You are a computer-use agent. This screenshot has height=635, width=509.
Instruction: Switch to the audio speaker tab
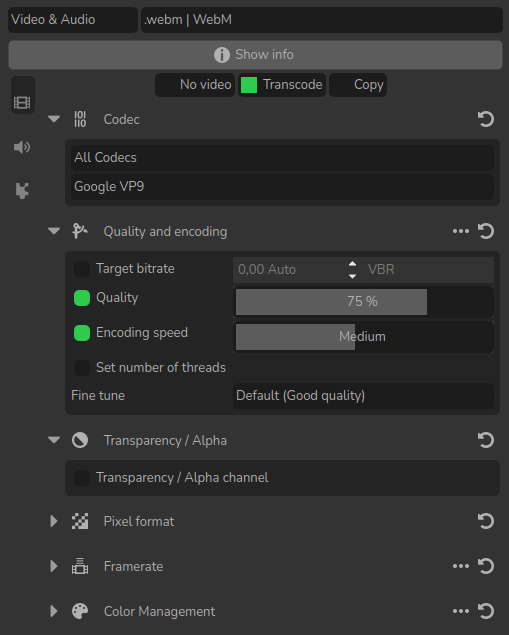pyautogui.click(x=22, y=147)
